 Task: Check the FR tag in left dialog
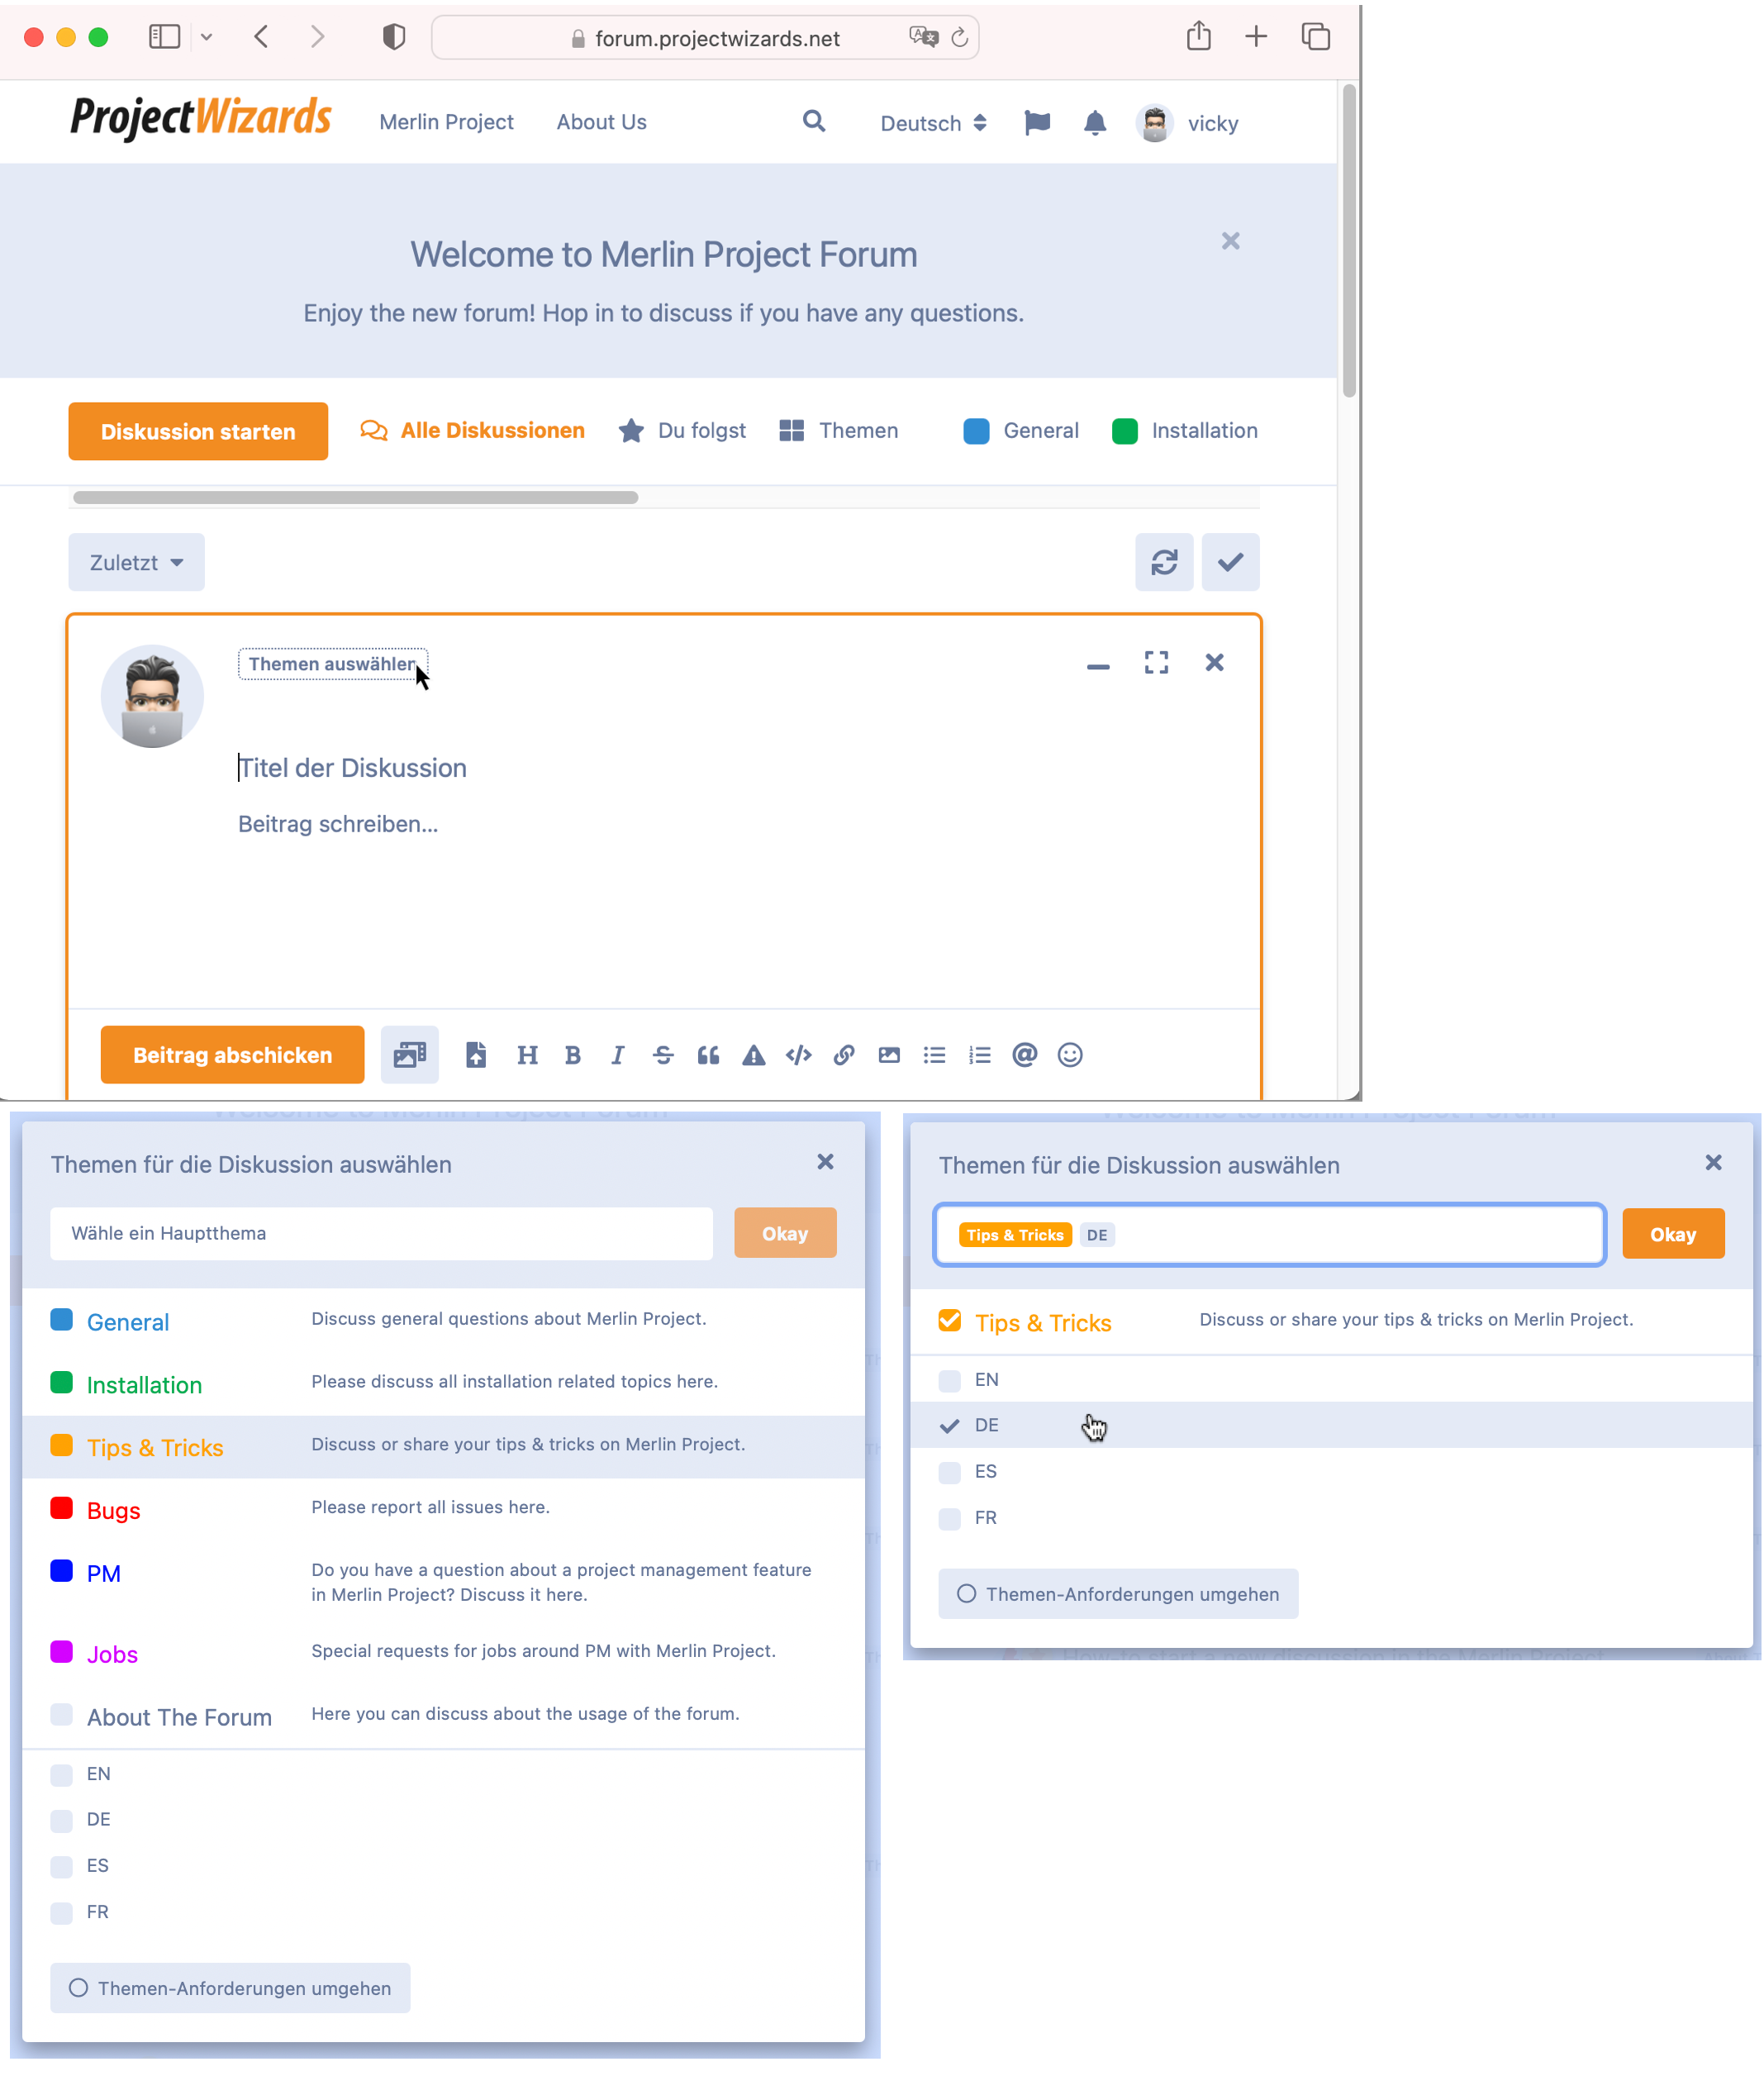(62, 1913)
